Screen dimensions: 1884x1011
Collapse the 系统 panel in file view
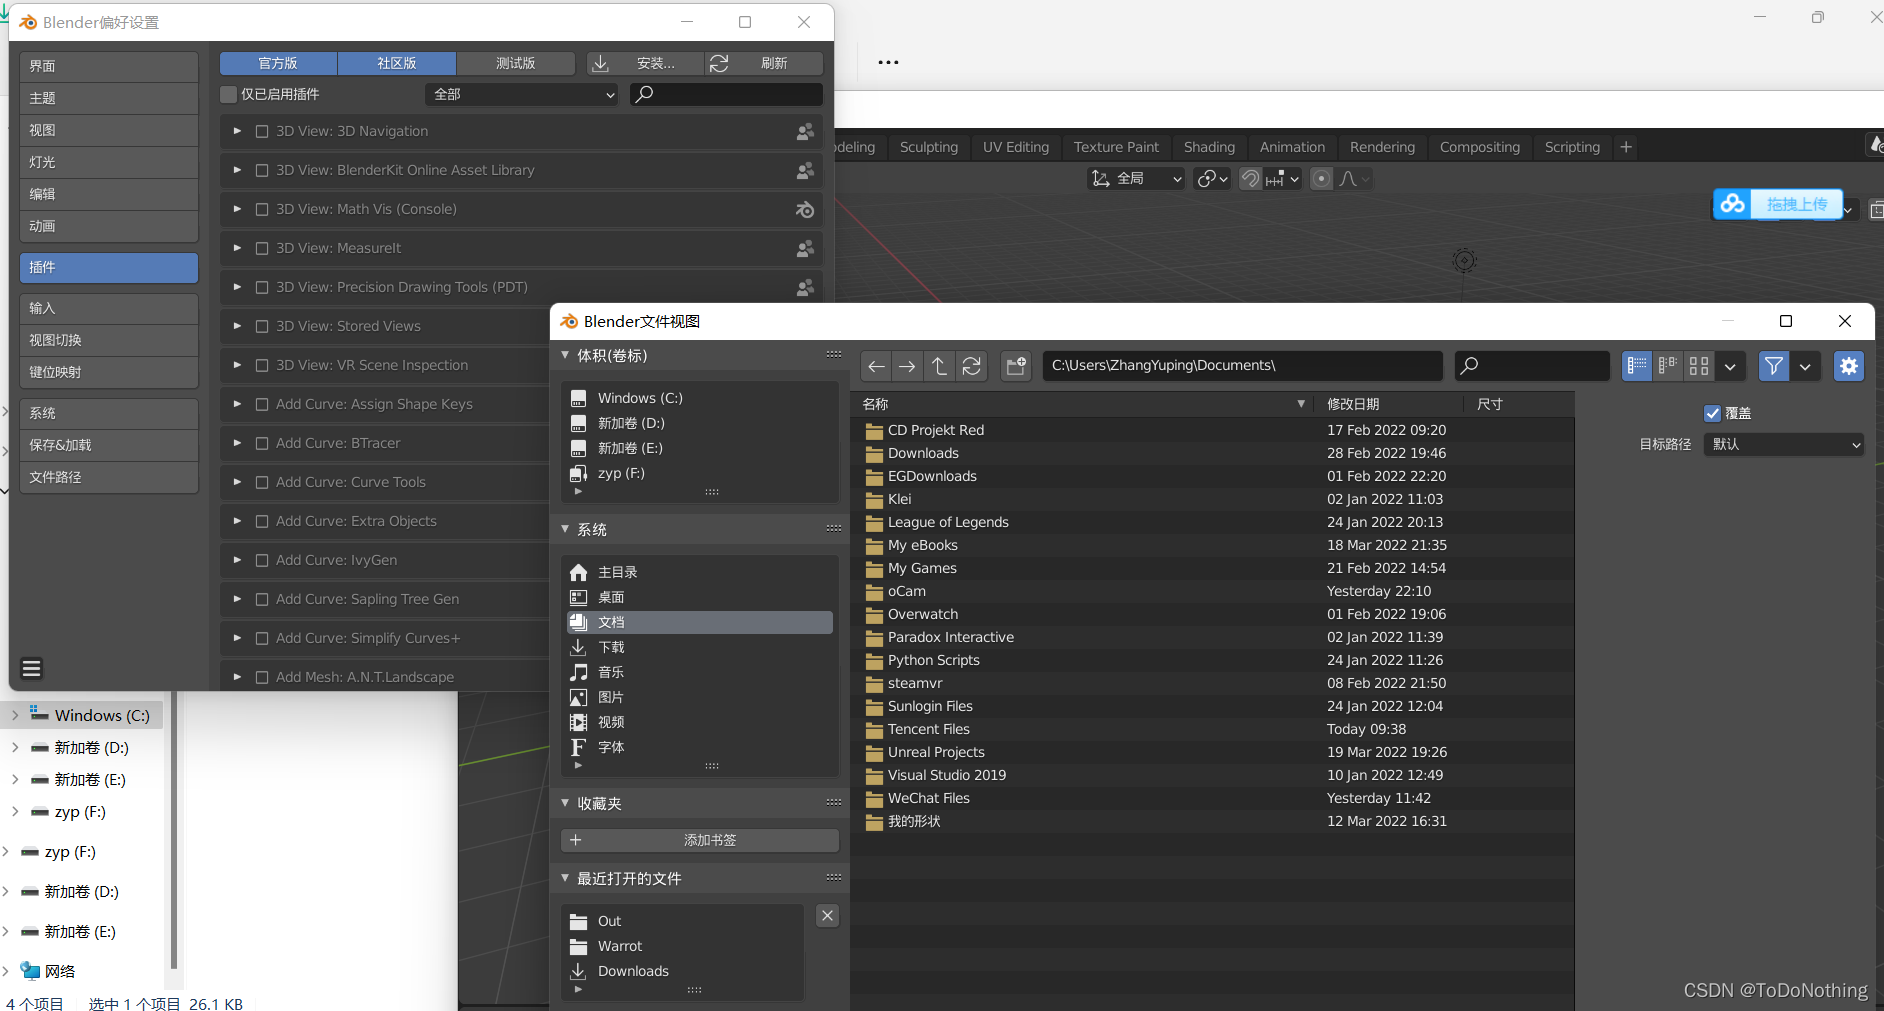(565, 529)
